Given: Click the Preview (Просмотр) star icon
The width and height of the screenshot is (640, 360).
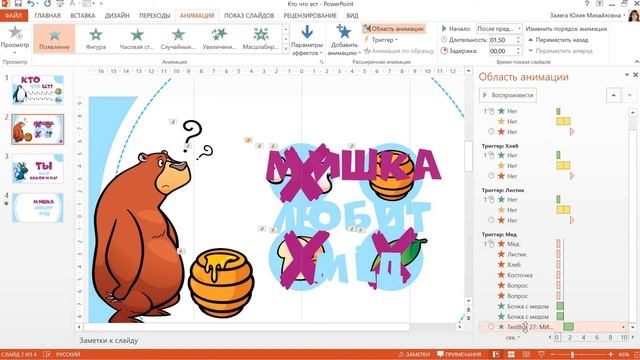Looking at the screenshot, I should [x=15, y=32].
